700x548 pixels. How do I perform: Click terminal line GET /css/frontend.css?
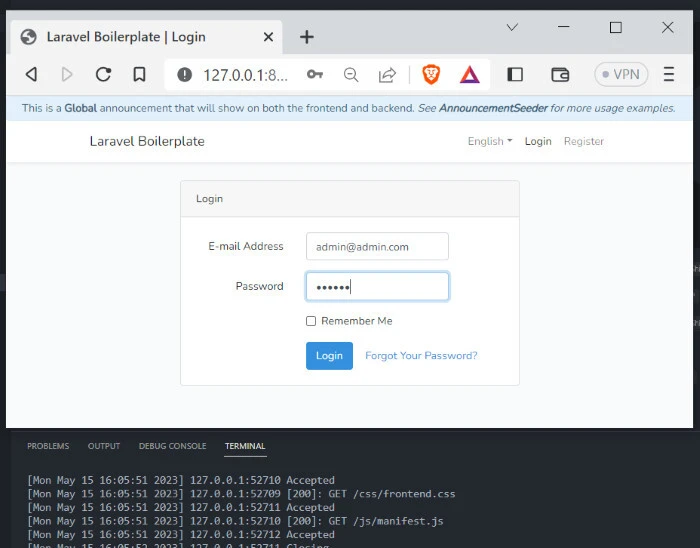(241, 494)
